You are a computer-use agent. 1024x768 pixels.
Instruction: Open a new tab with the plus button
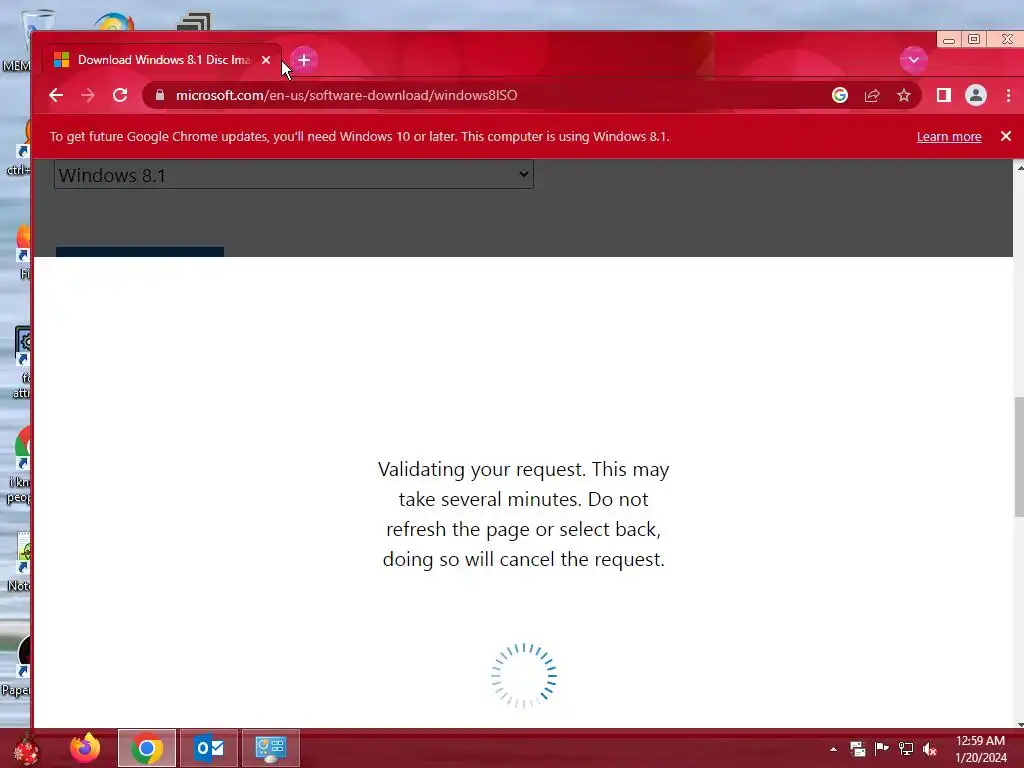[x=304, y=60]
